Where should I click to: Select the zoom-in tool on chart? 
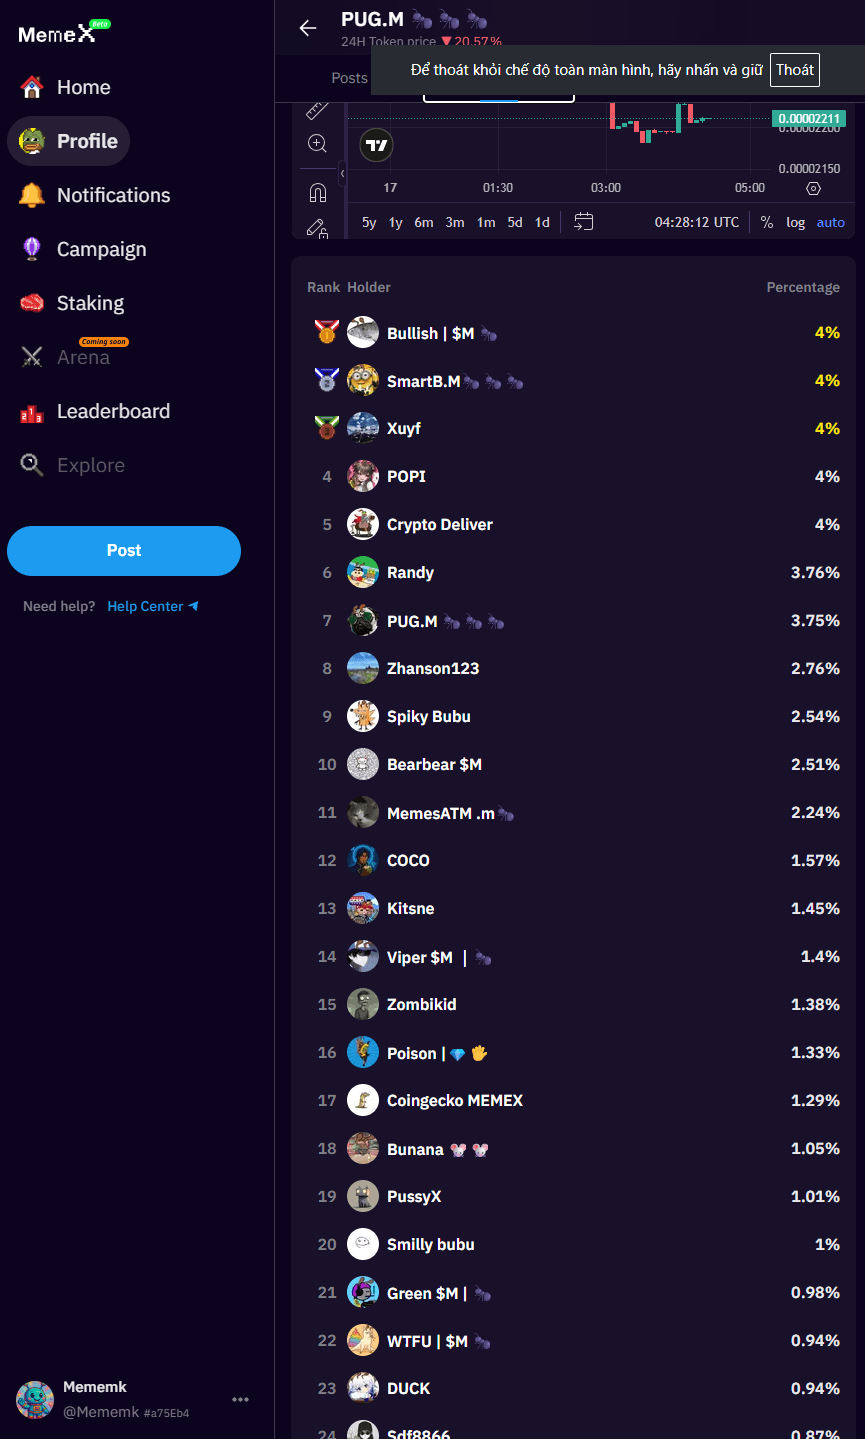(317, 143)
